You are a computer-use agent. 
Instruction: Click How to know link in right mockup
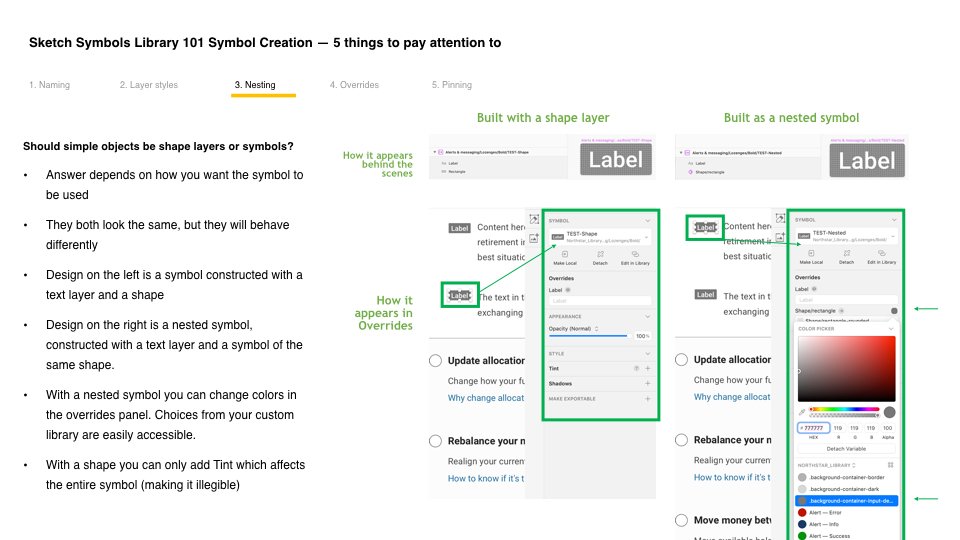[732, 477]
